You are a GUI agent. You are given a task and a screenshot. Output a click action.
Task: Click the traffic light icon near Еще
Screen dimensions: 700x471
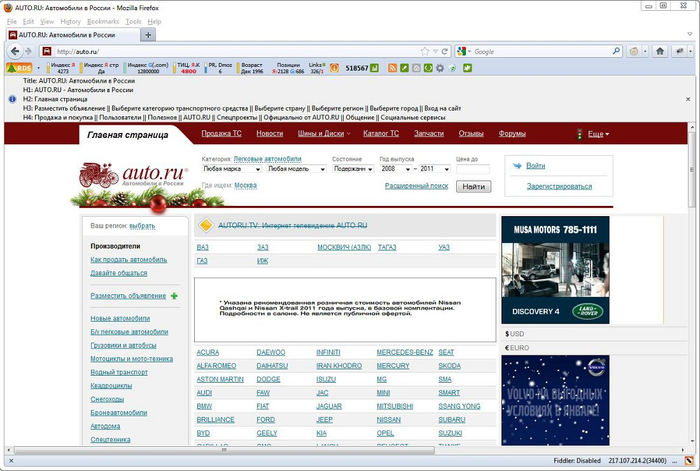(x=579, y=134)
